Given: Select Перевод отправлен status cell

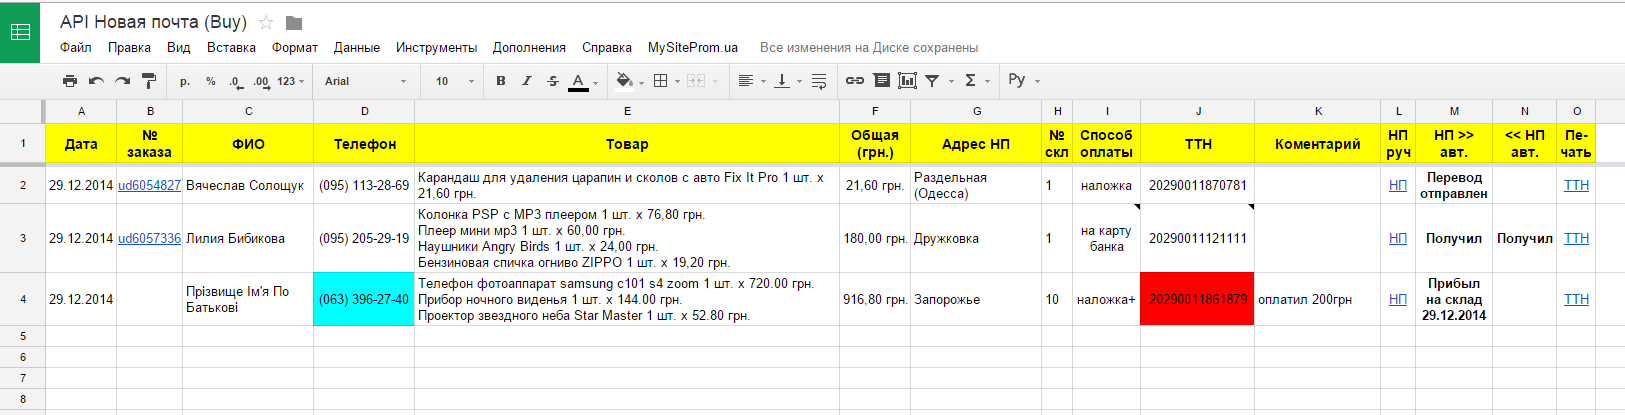Looking at the screenshot, I should (1454, 185).
